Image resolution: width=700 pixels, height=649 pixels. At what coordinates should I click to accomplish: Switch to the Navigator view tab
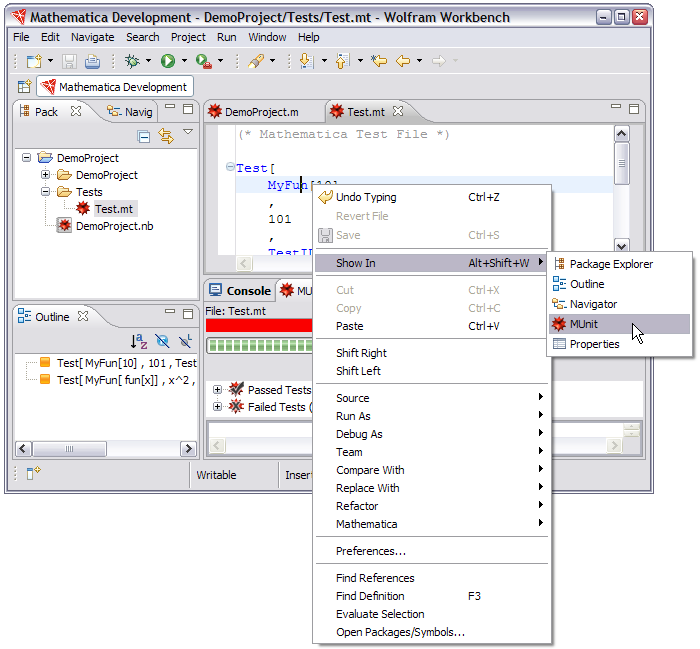click(130, 112)
